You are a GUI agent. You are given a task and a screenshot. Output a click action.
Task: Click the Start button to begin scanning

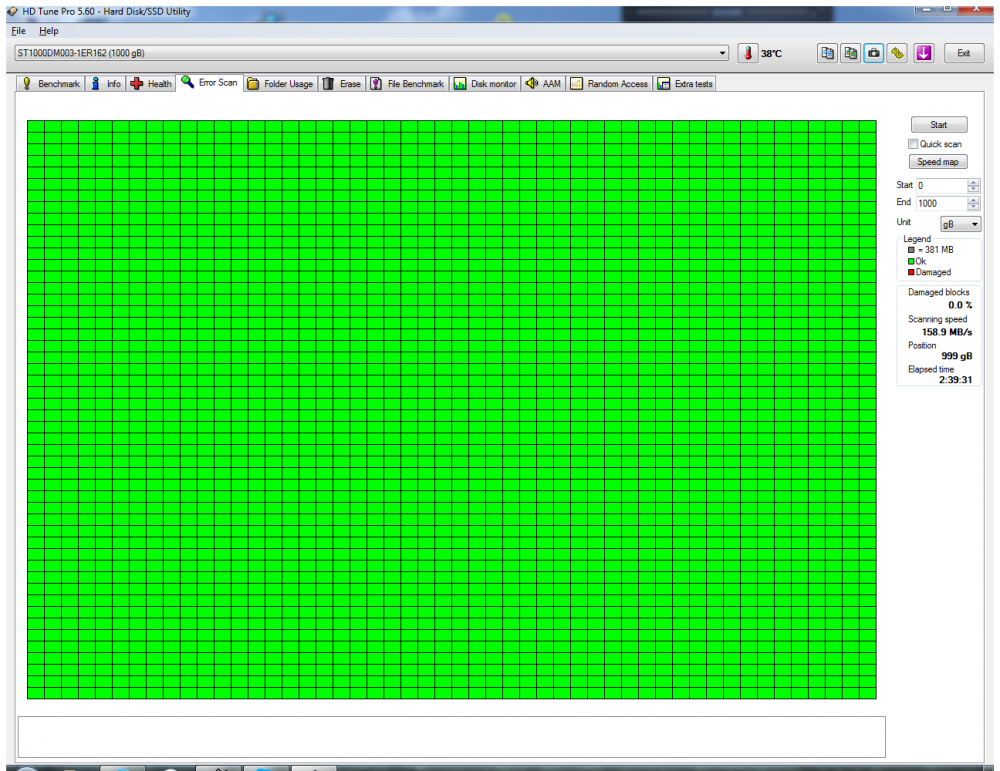(938, 124)
